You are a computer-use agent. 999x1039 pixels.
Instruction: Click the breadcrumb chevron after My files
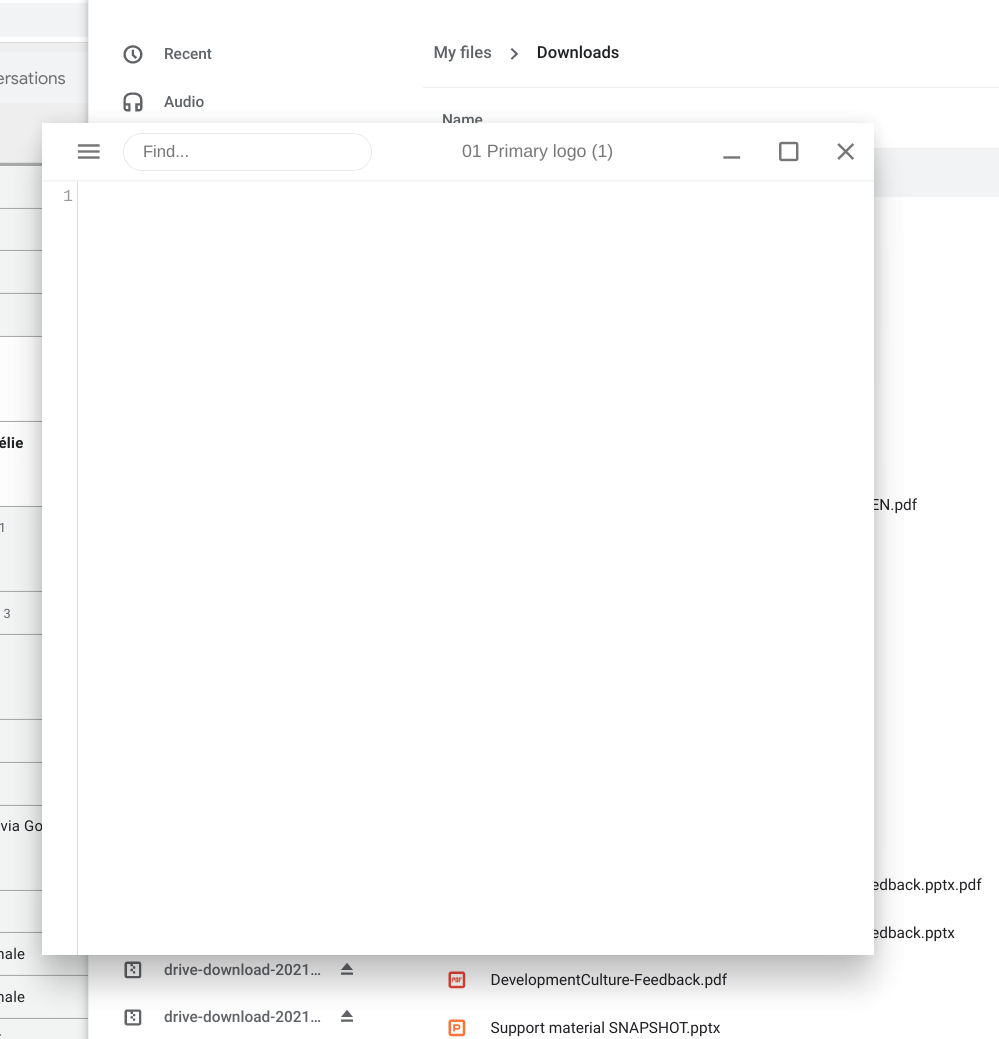[x=514, y=54]
